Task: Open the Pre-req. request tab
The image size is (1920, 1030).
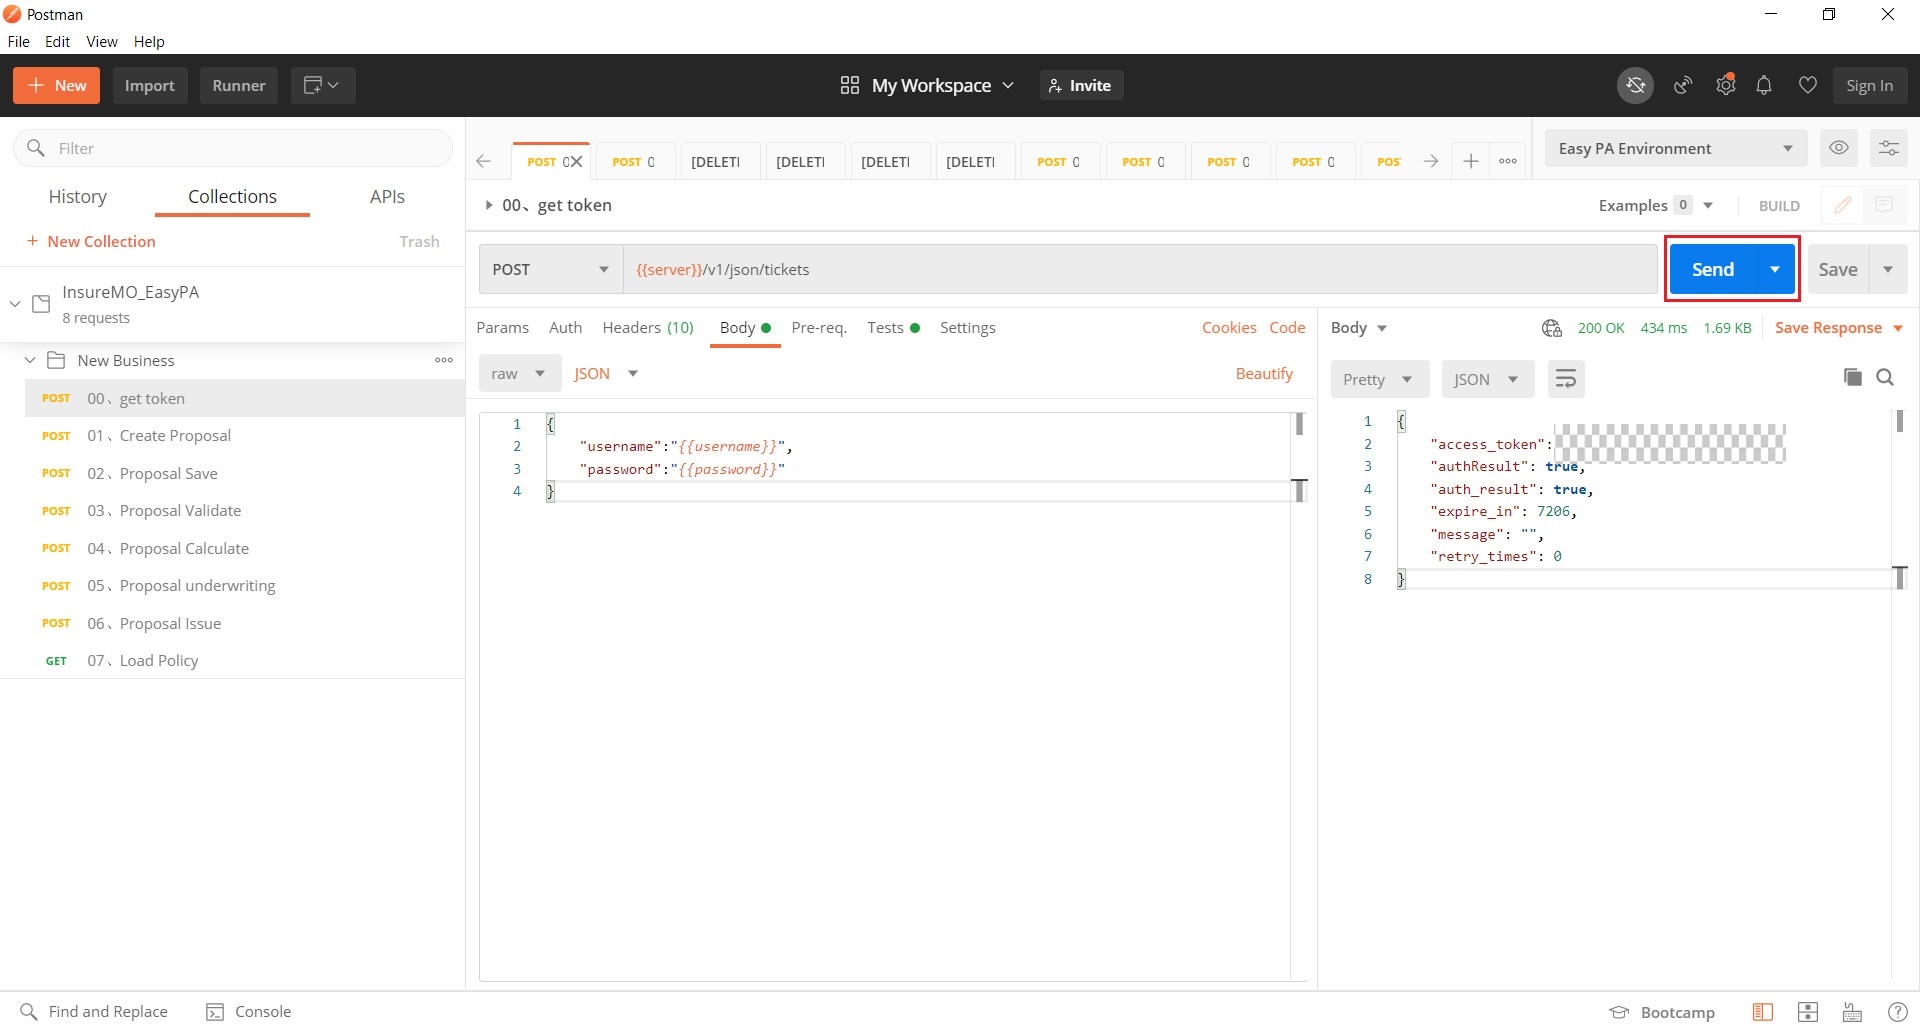Action: coord(819,328)
